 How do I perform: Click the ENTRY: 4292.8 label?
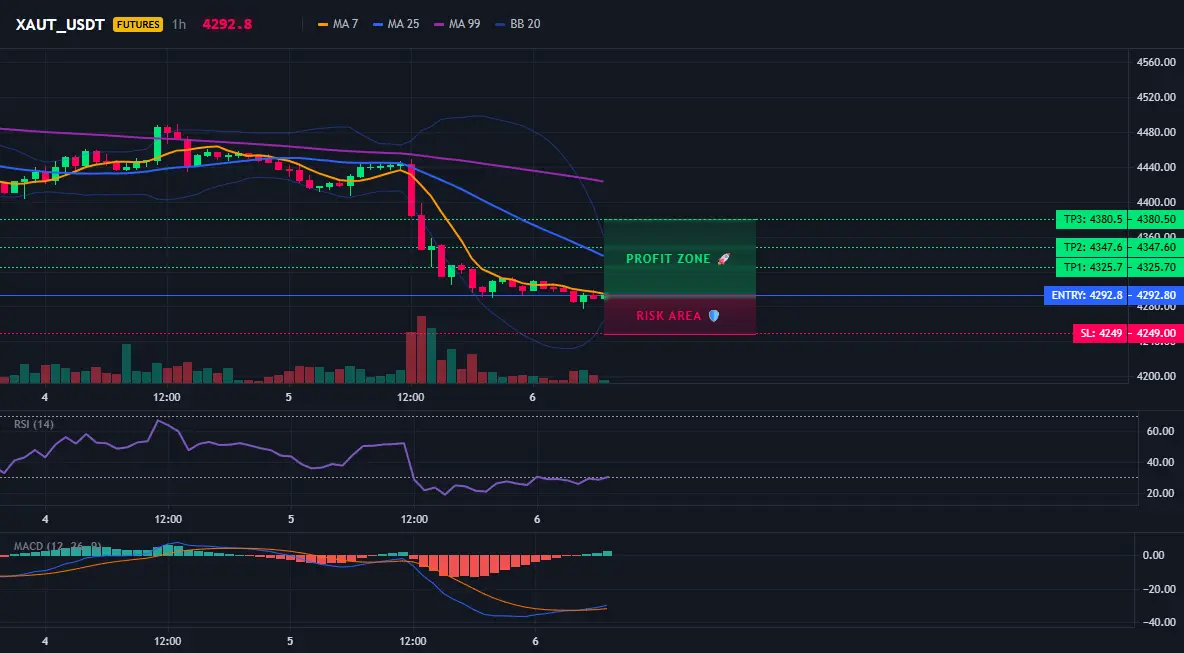(1085, 296)
